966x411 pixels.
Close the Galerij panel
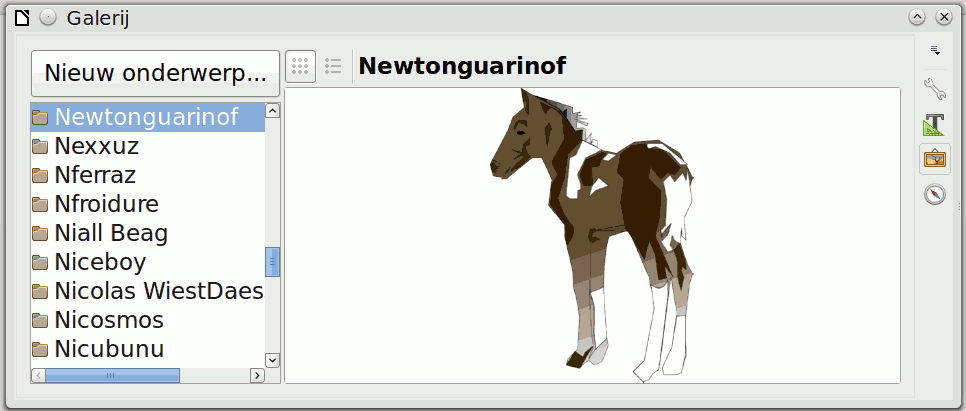[x=944, y=17]
